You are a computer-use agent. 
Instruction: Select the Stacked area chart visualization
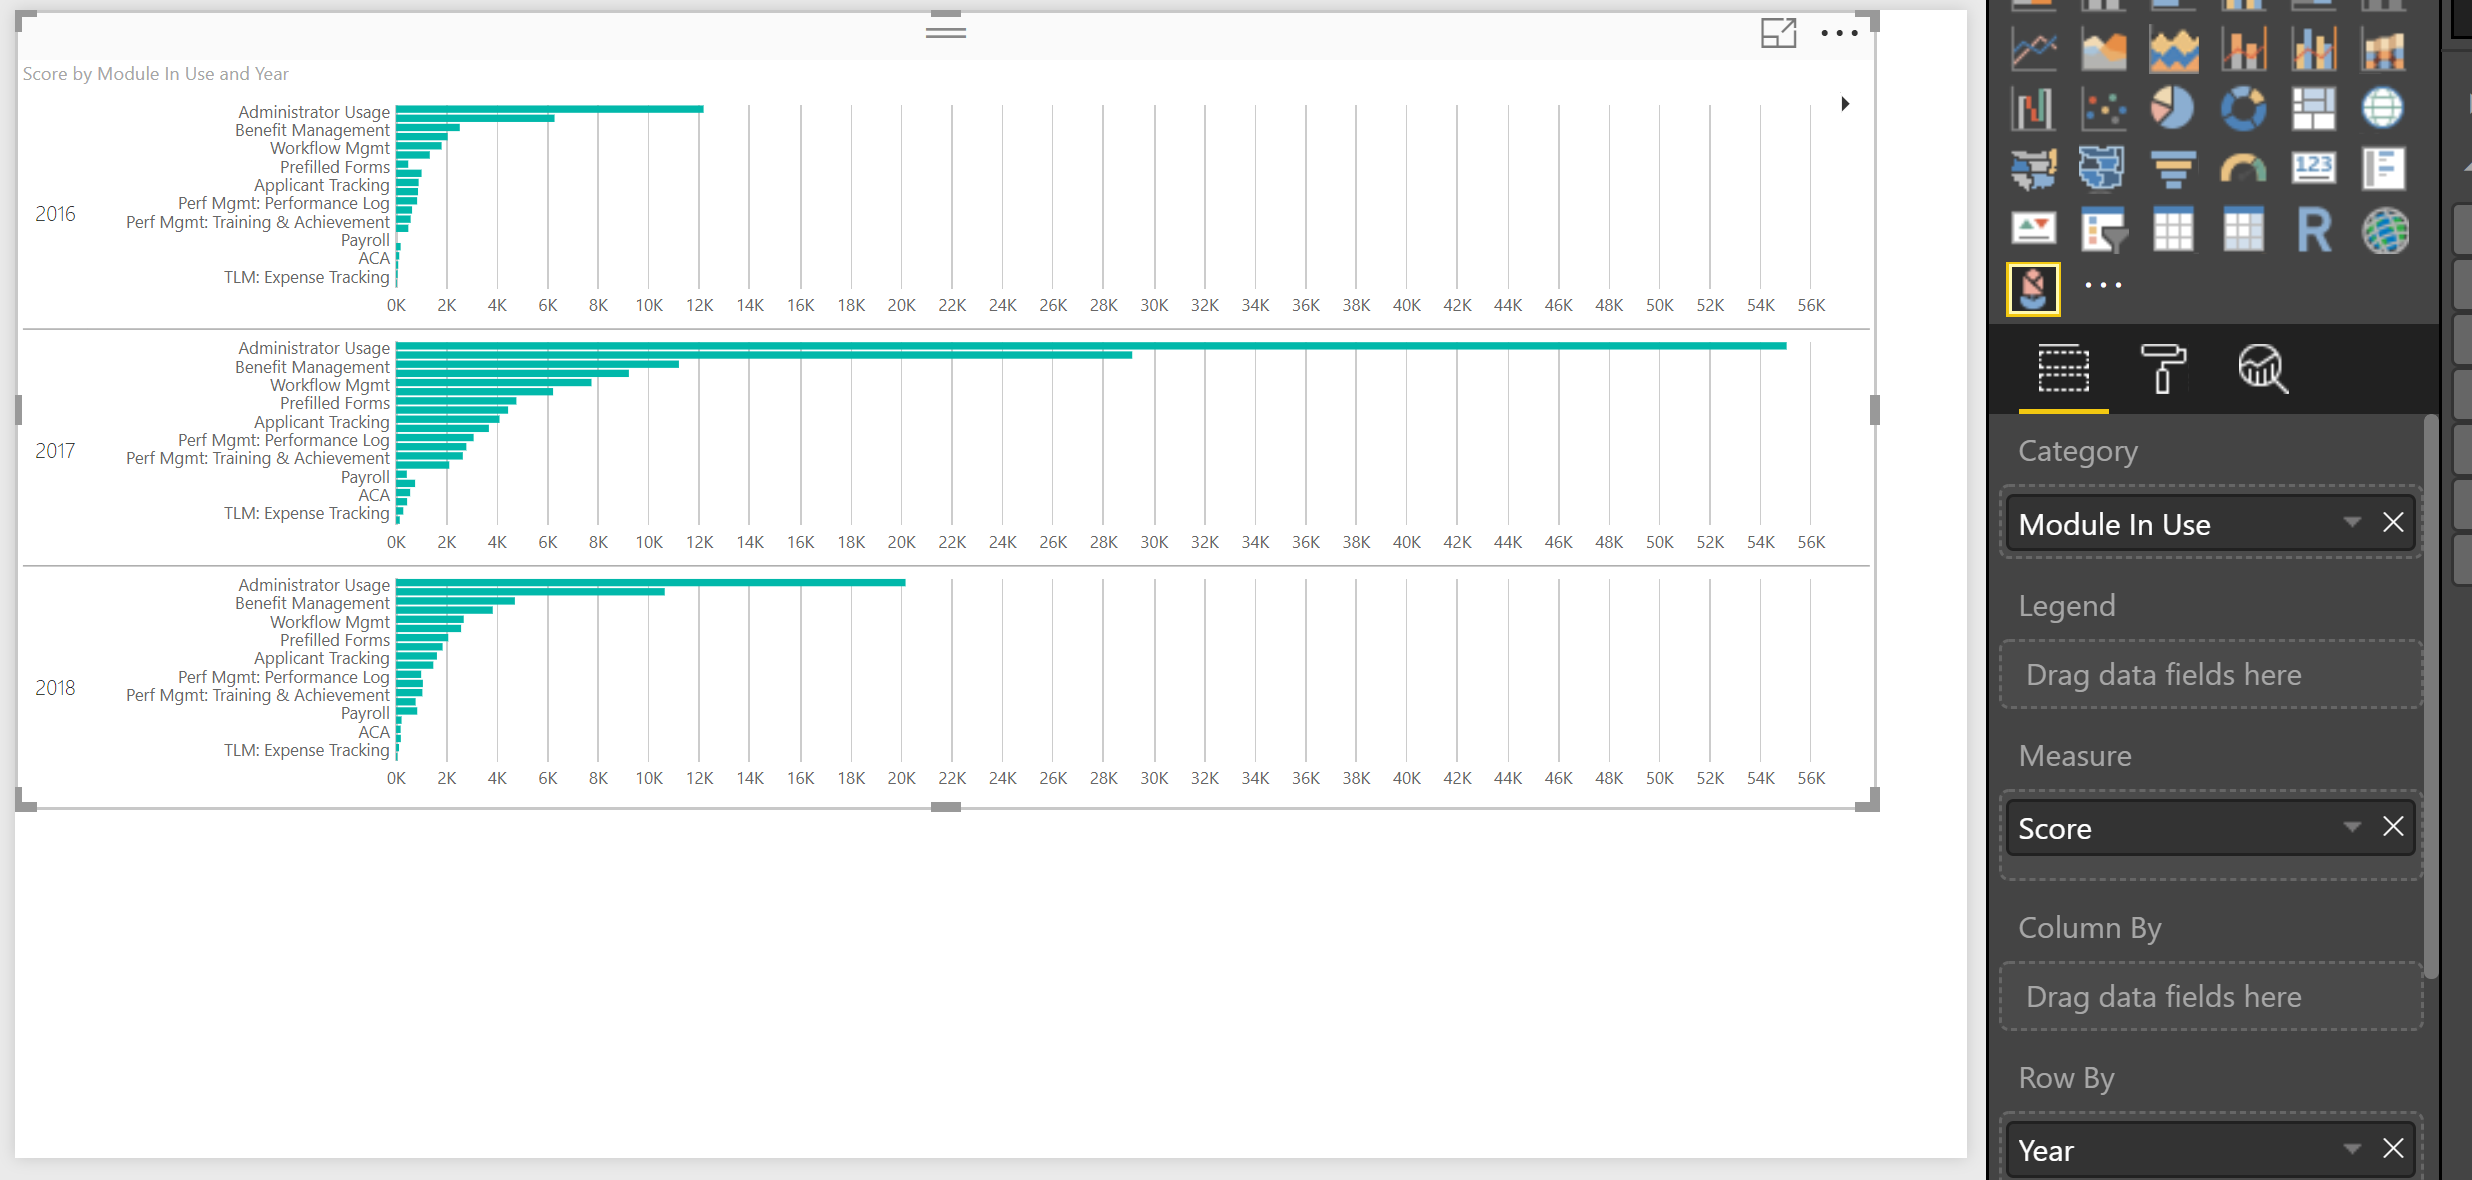2173,50
